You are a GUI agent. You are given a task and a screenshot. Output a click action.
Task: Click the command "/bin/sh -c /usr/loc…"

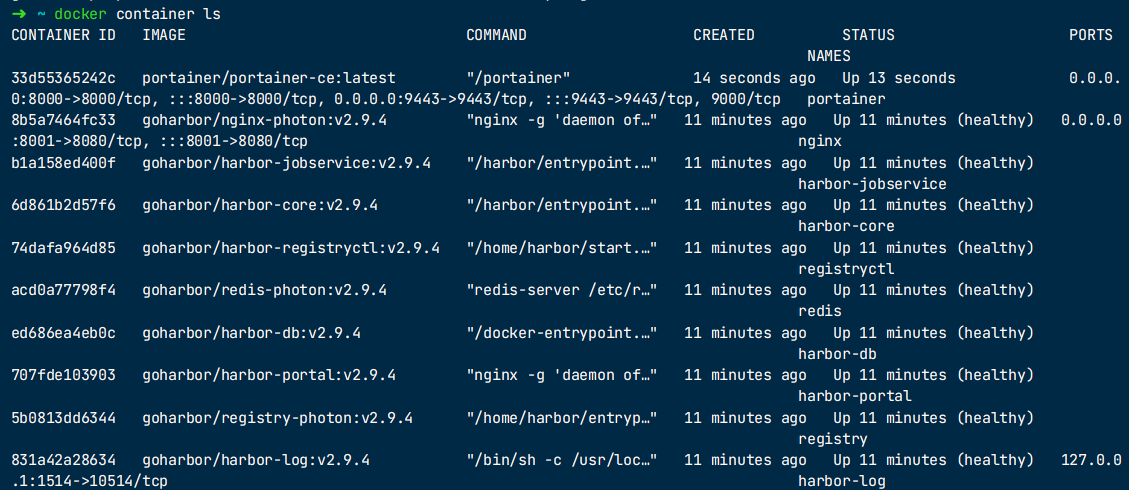pyautogui.click(x=562, y=460)
